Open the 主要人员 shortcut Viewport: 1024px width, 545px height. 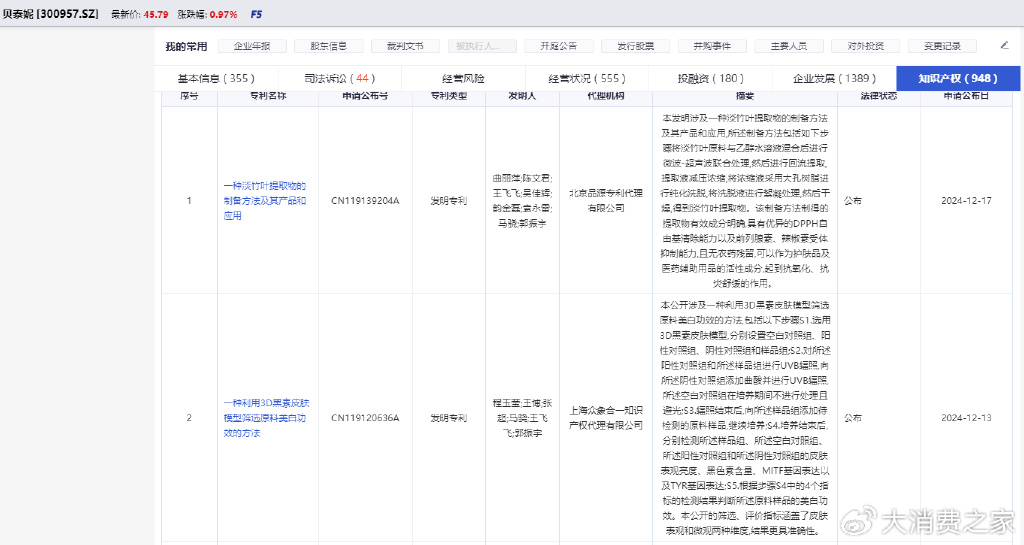(x=788, y=46)
